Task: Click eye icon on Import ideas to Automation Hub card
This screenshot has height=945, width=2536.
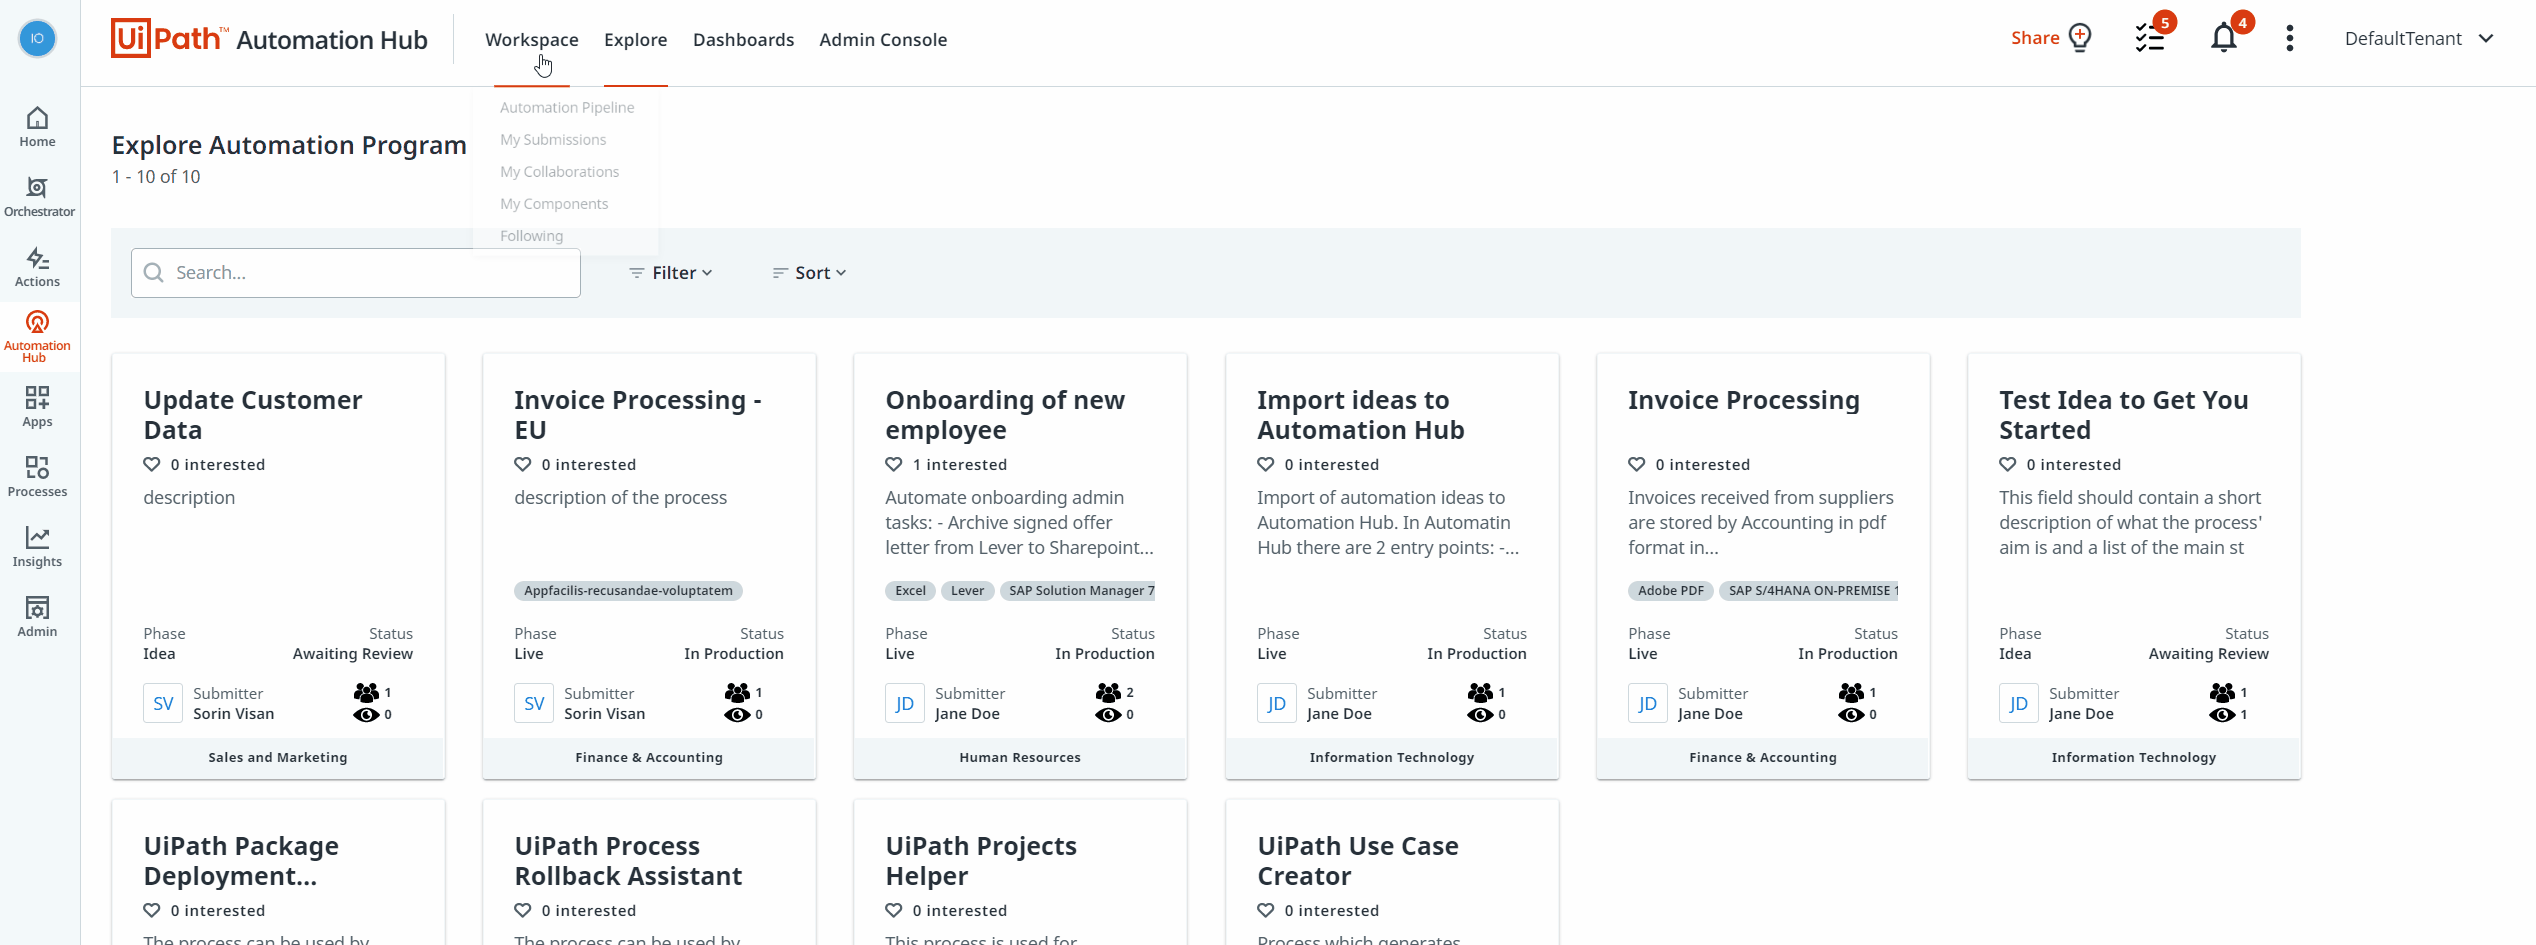Action: (1480, 714)
